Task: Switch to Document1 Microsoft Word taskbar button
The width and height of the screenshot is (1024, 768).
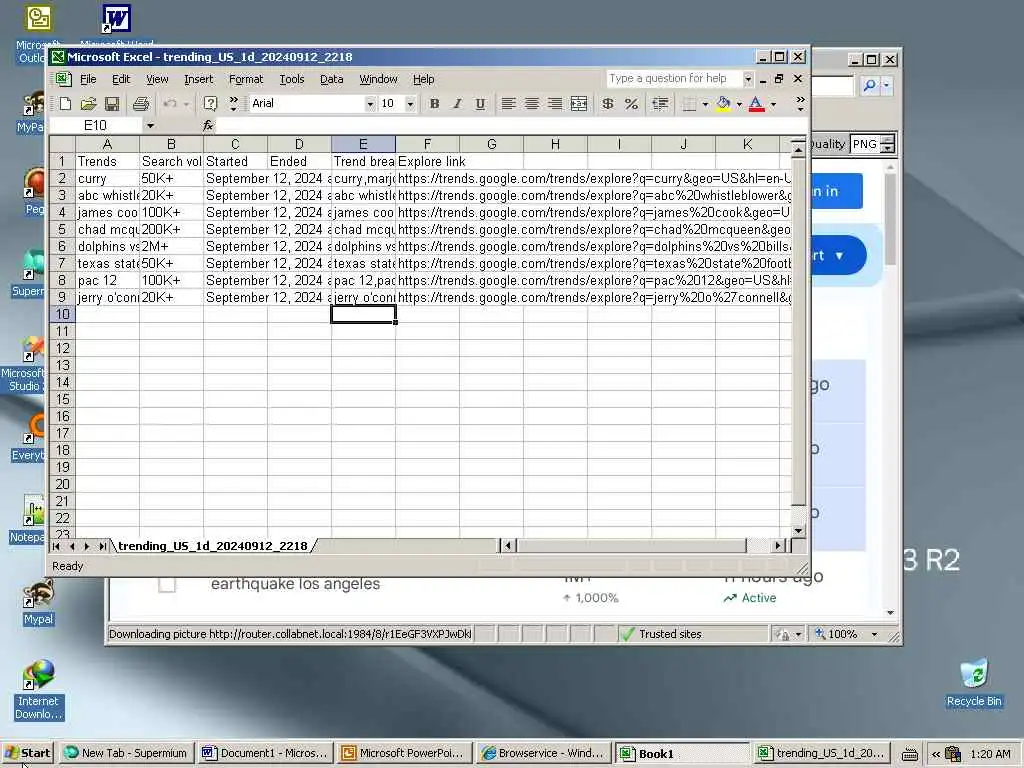Action: (x=264, y=753)
